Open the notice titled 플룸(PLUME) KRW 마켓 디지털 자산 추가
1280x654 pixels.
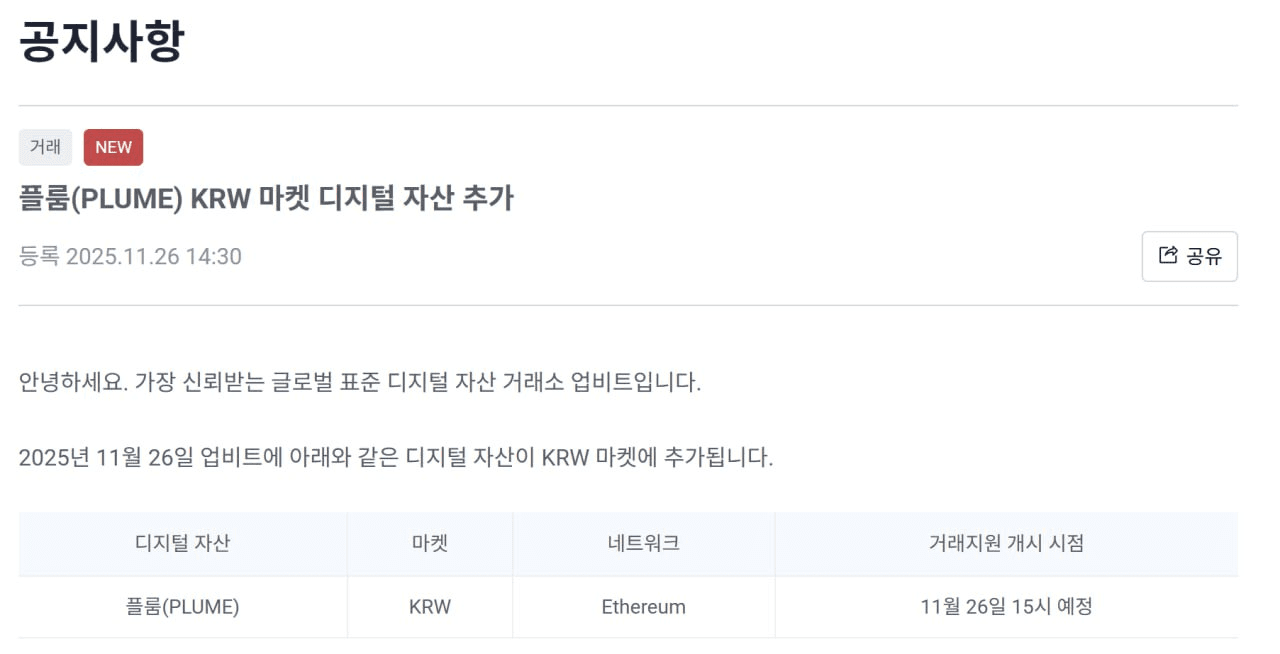tap(266, 198)
